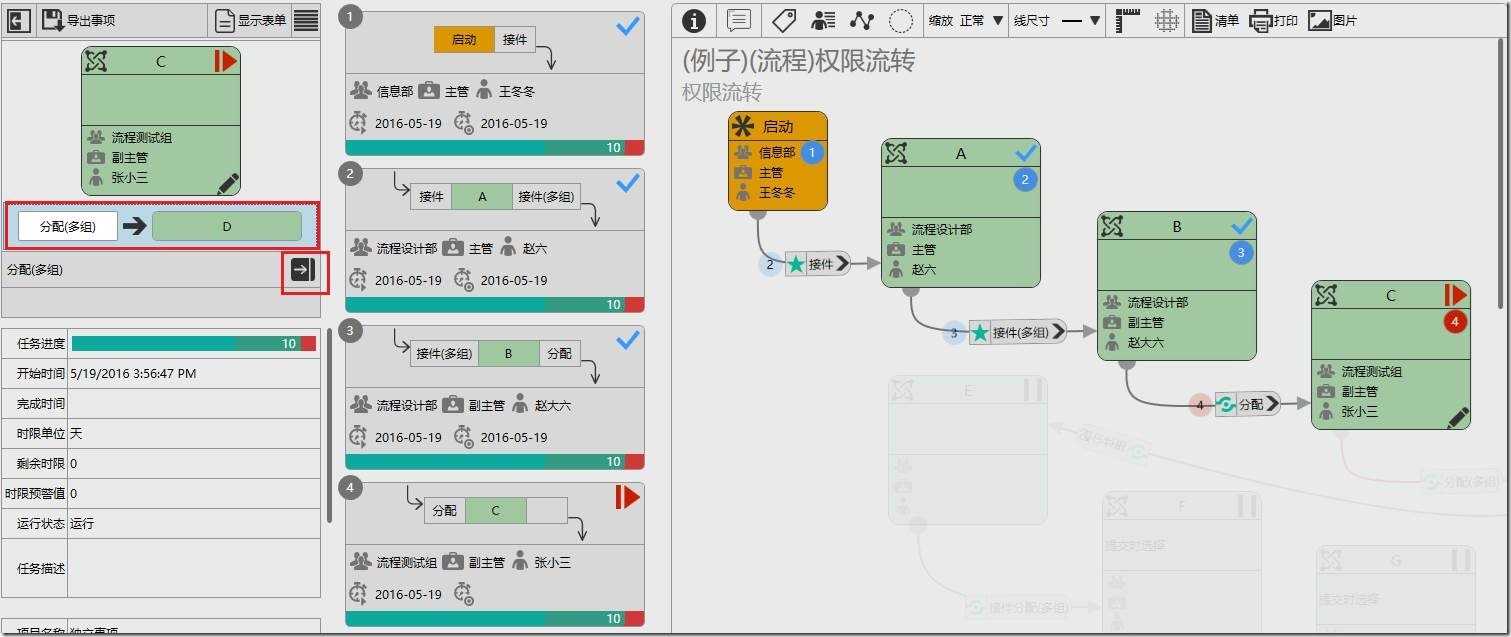Click the 打印 print button
This screenshot has height=637, width=1511.
click(1274, 20)
